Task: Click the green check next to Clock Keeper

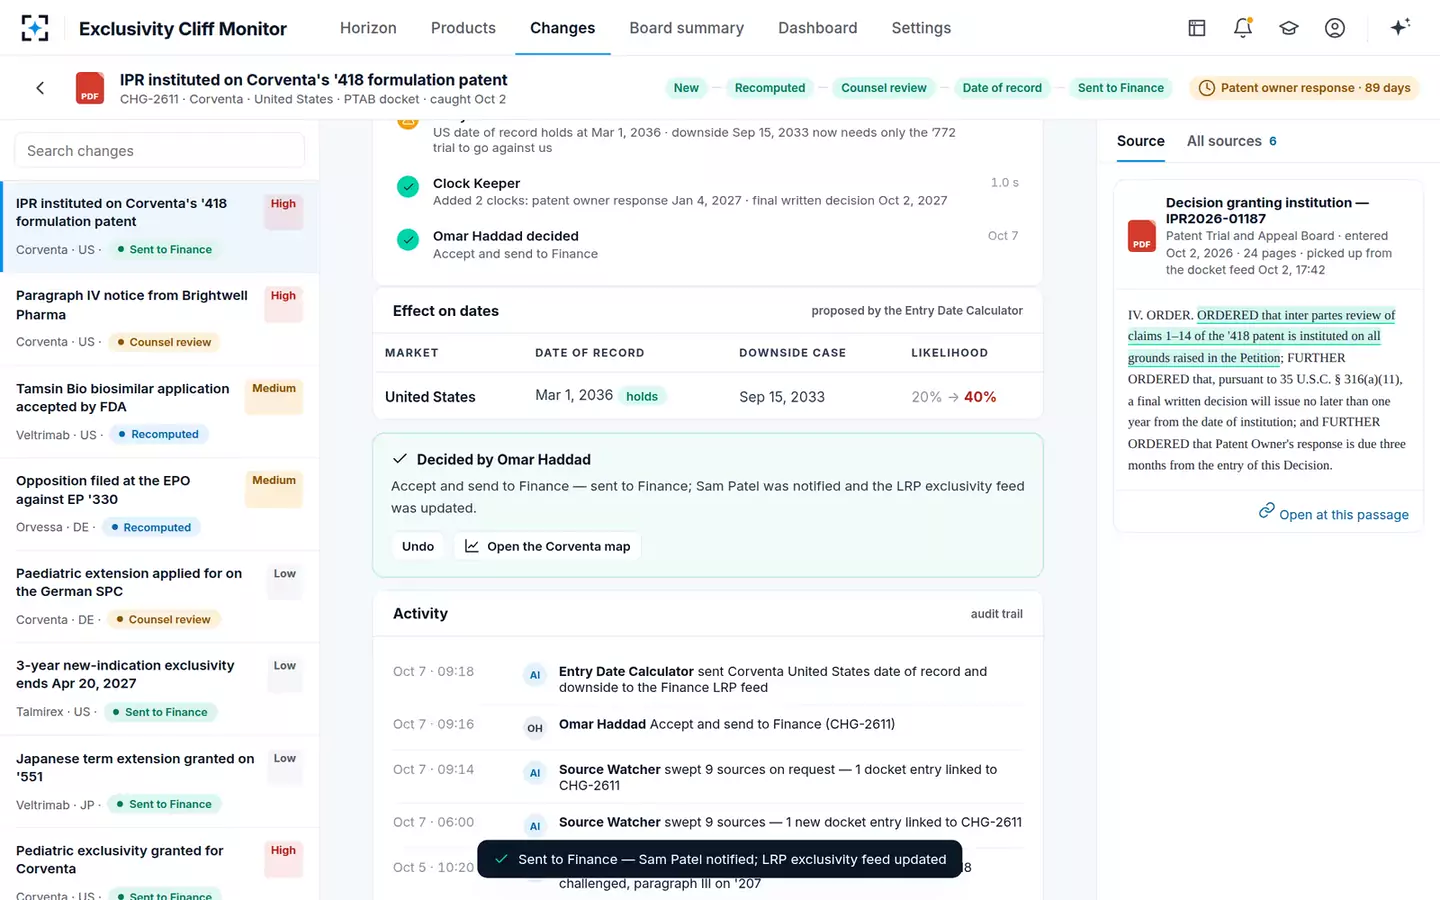Action: 408,187
